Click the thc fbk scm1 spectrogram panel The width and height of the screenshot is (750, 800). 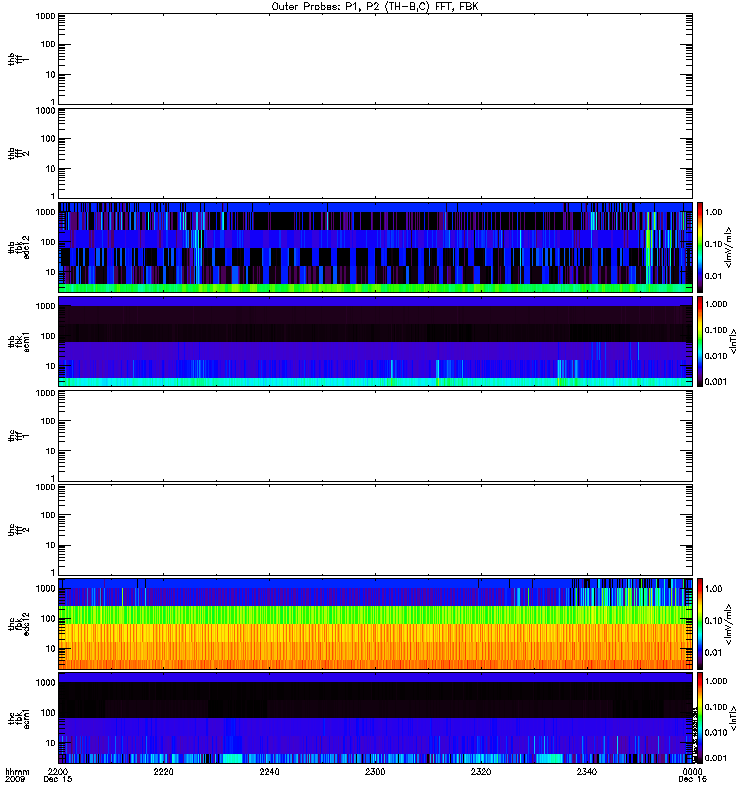tap(375, 718)
